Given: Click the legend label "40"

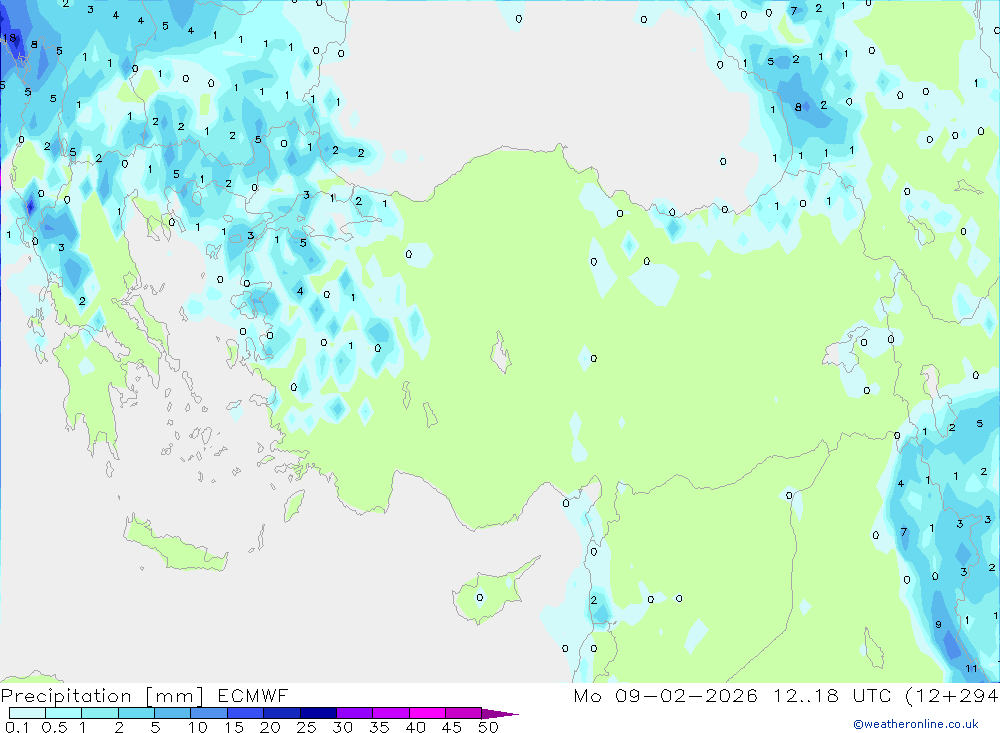Looking at the screenshot, I should click(415, 727).
